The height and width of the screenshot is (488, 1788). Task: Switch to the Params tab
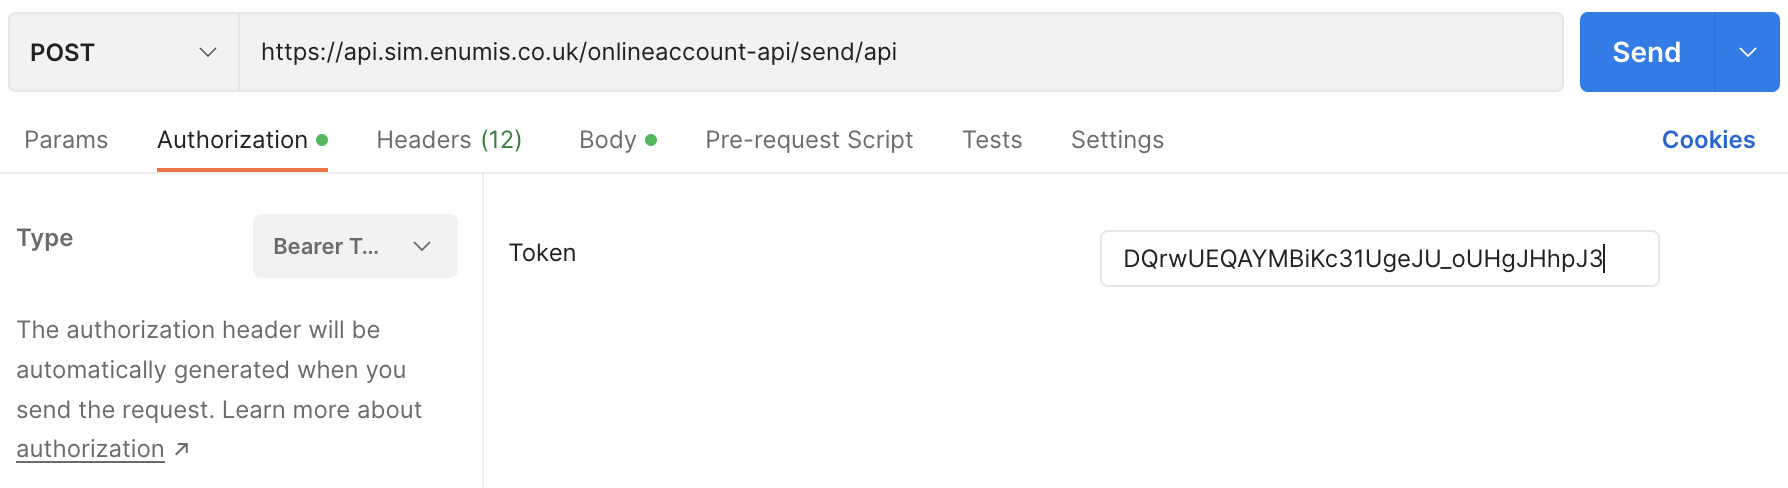[x=66, y=140]
